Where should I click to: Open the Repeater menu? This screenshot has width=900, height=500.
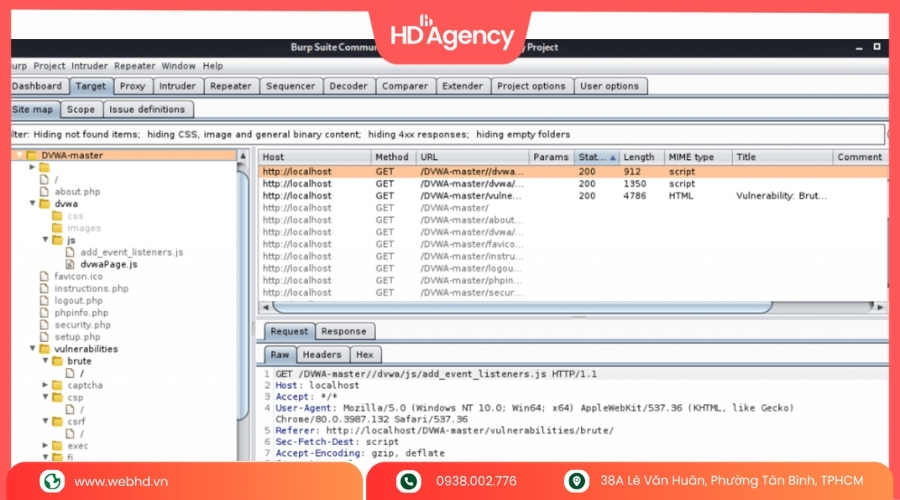[x=134, y=66]
